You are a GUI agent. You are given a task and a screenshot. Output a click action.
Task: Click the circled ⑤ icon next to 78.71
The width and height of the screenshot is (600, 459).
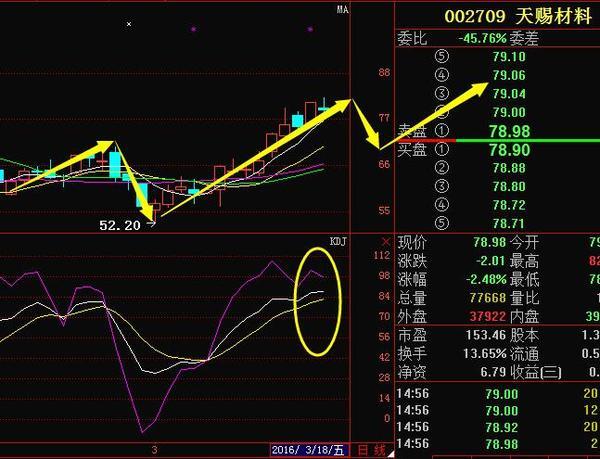pyautogui.click(x=442, y=223)
